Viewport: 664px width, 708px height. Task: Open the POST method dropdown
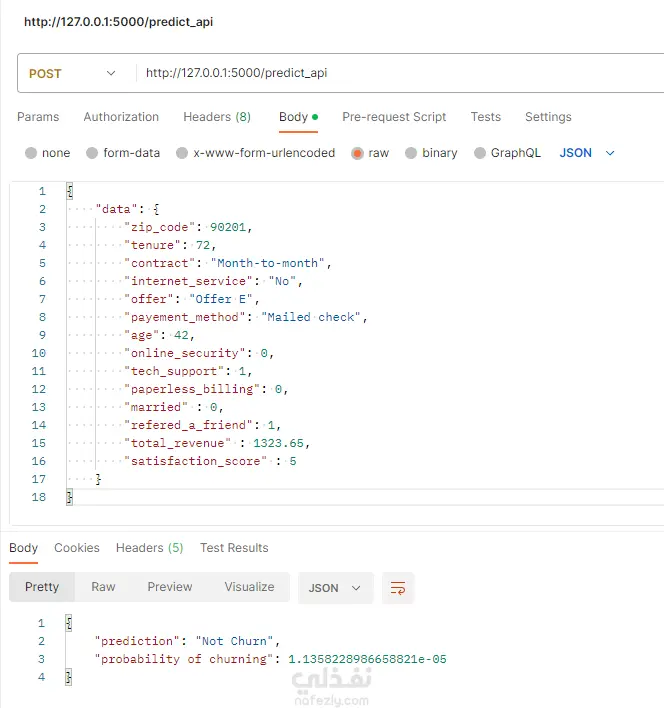click(x=72, y=74)
